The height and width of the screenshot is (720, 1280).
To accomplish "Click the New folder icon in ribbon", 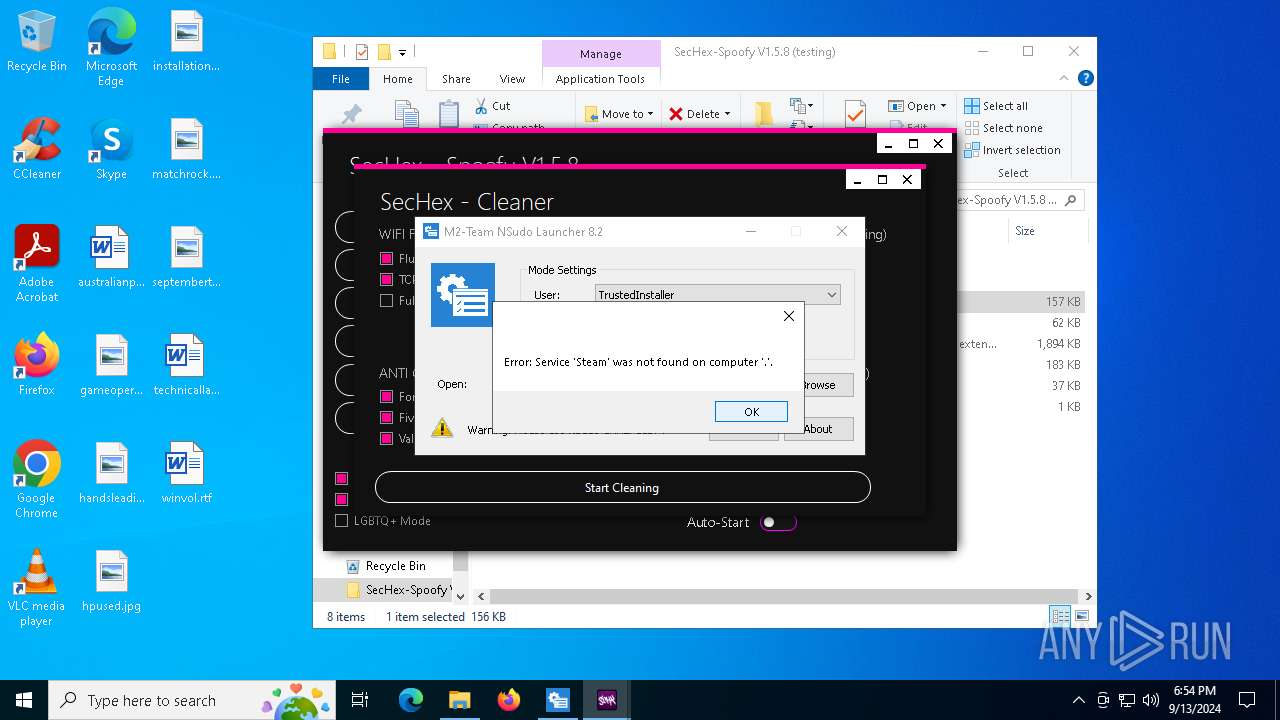I will pyautogui.click(x=764, y=112).
